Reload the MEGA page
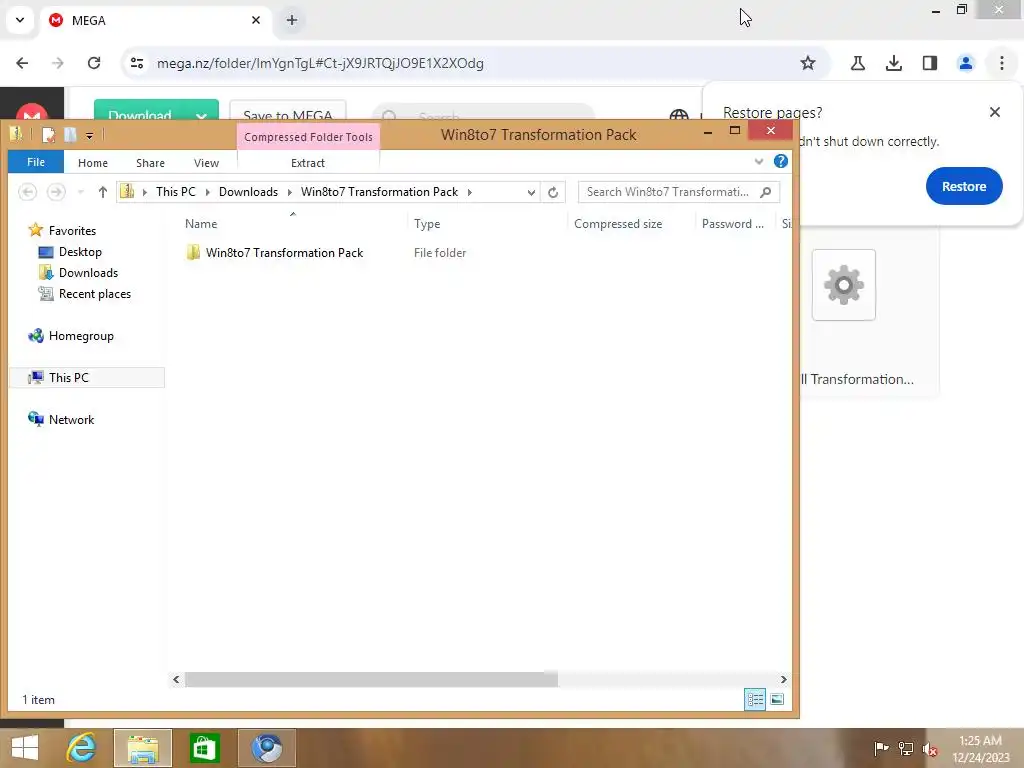Viewport: 1024px width, 768px height. click(x=94, y=63)
